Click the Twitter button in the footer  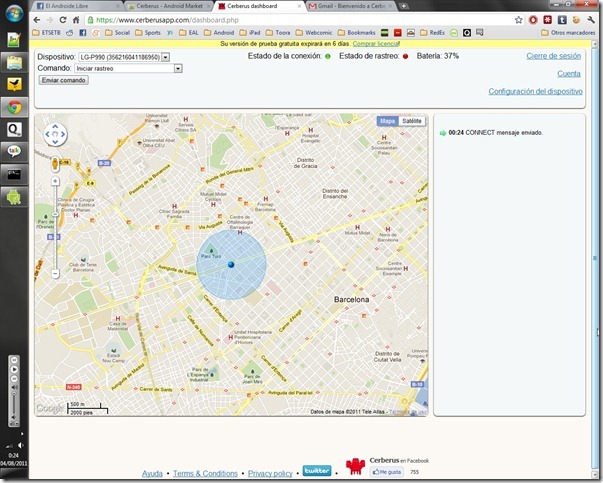317,471
